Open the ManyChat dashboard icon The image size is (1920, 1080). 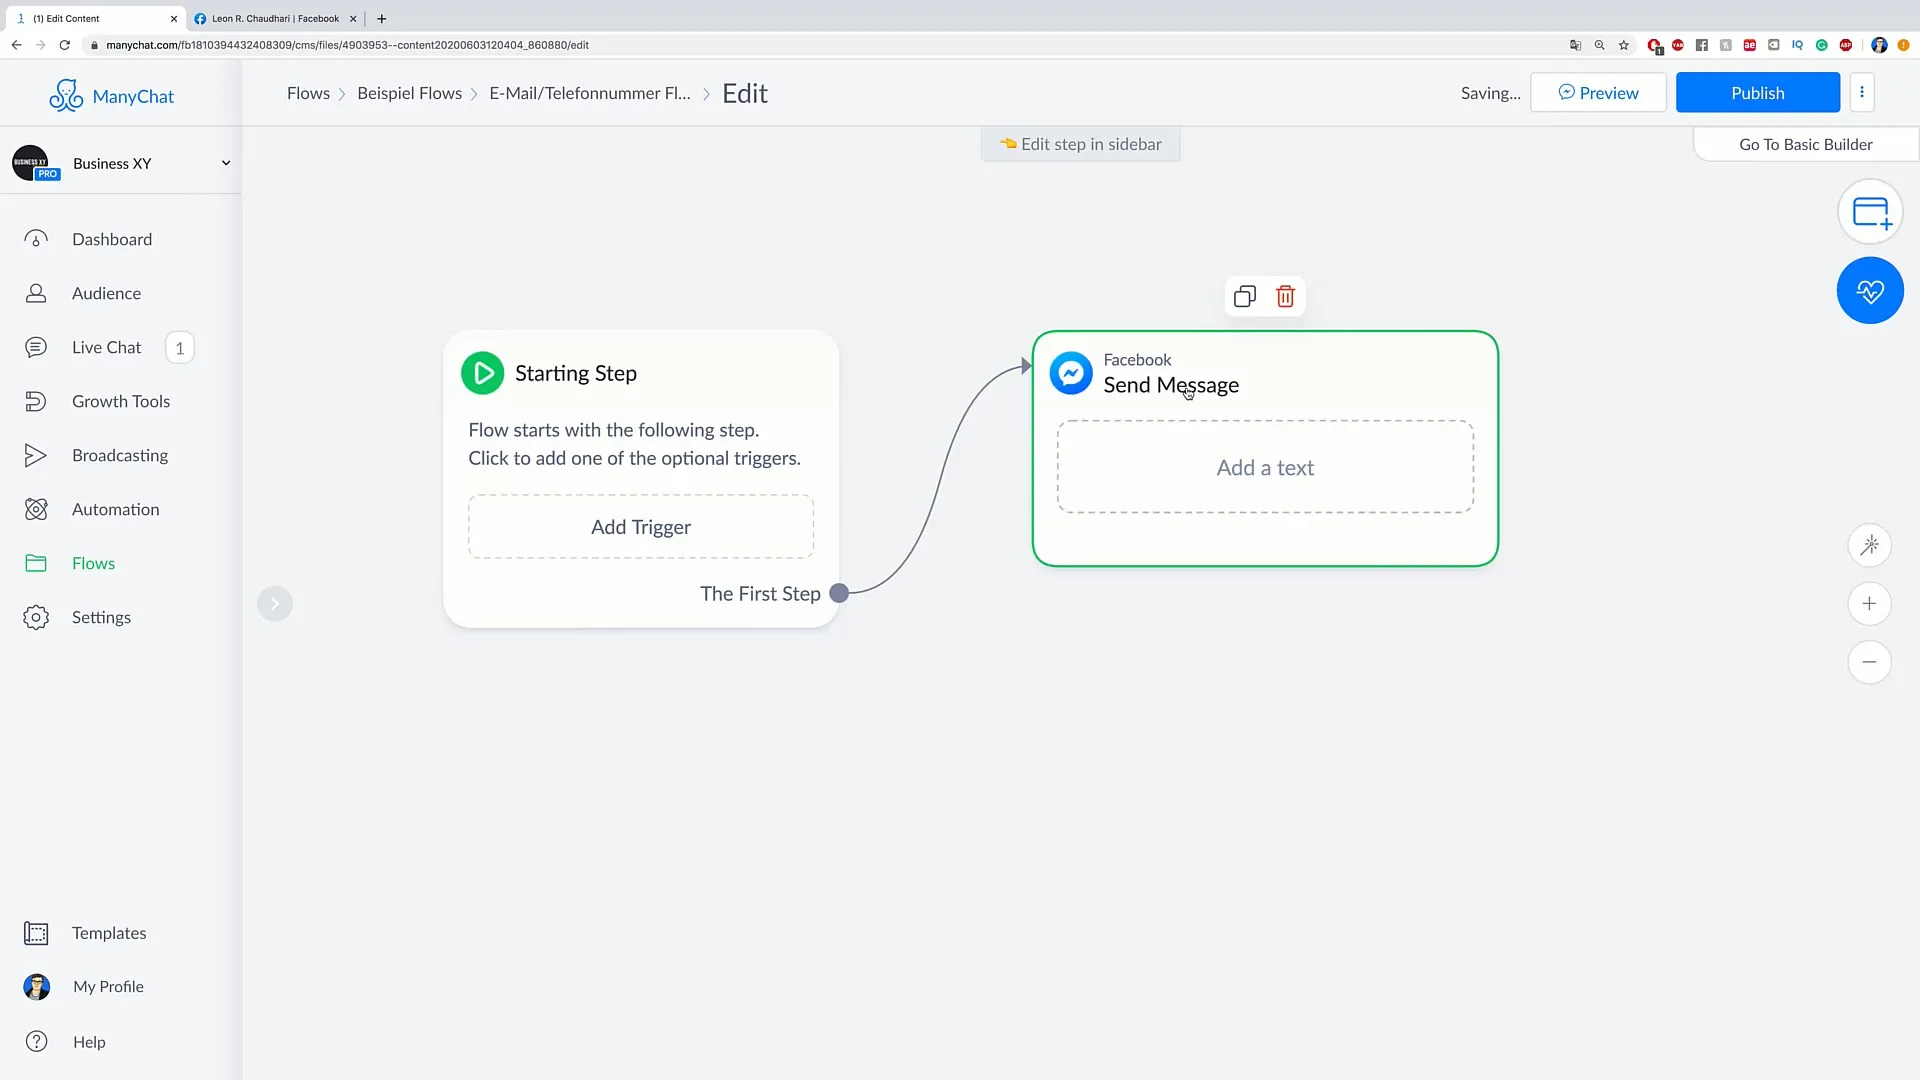pos(36,239)
